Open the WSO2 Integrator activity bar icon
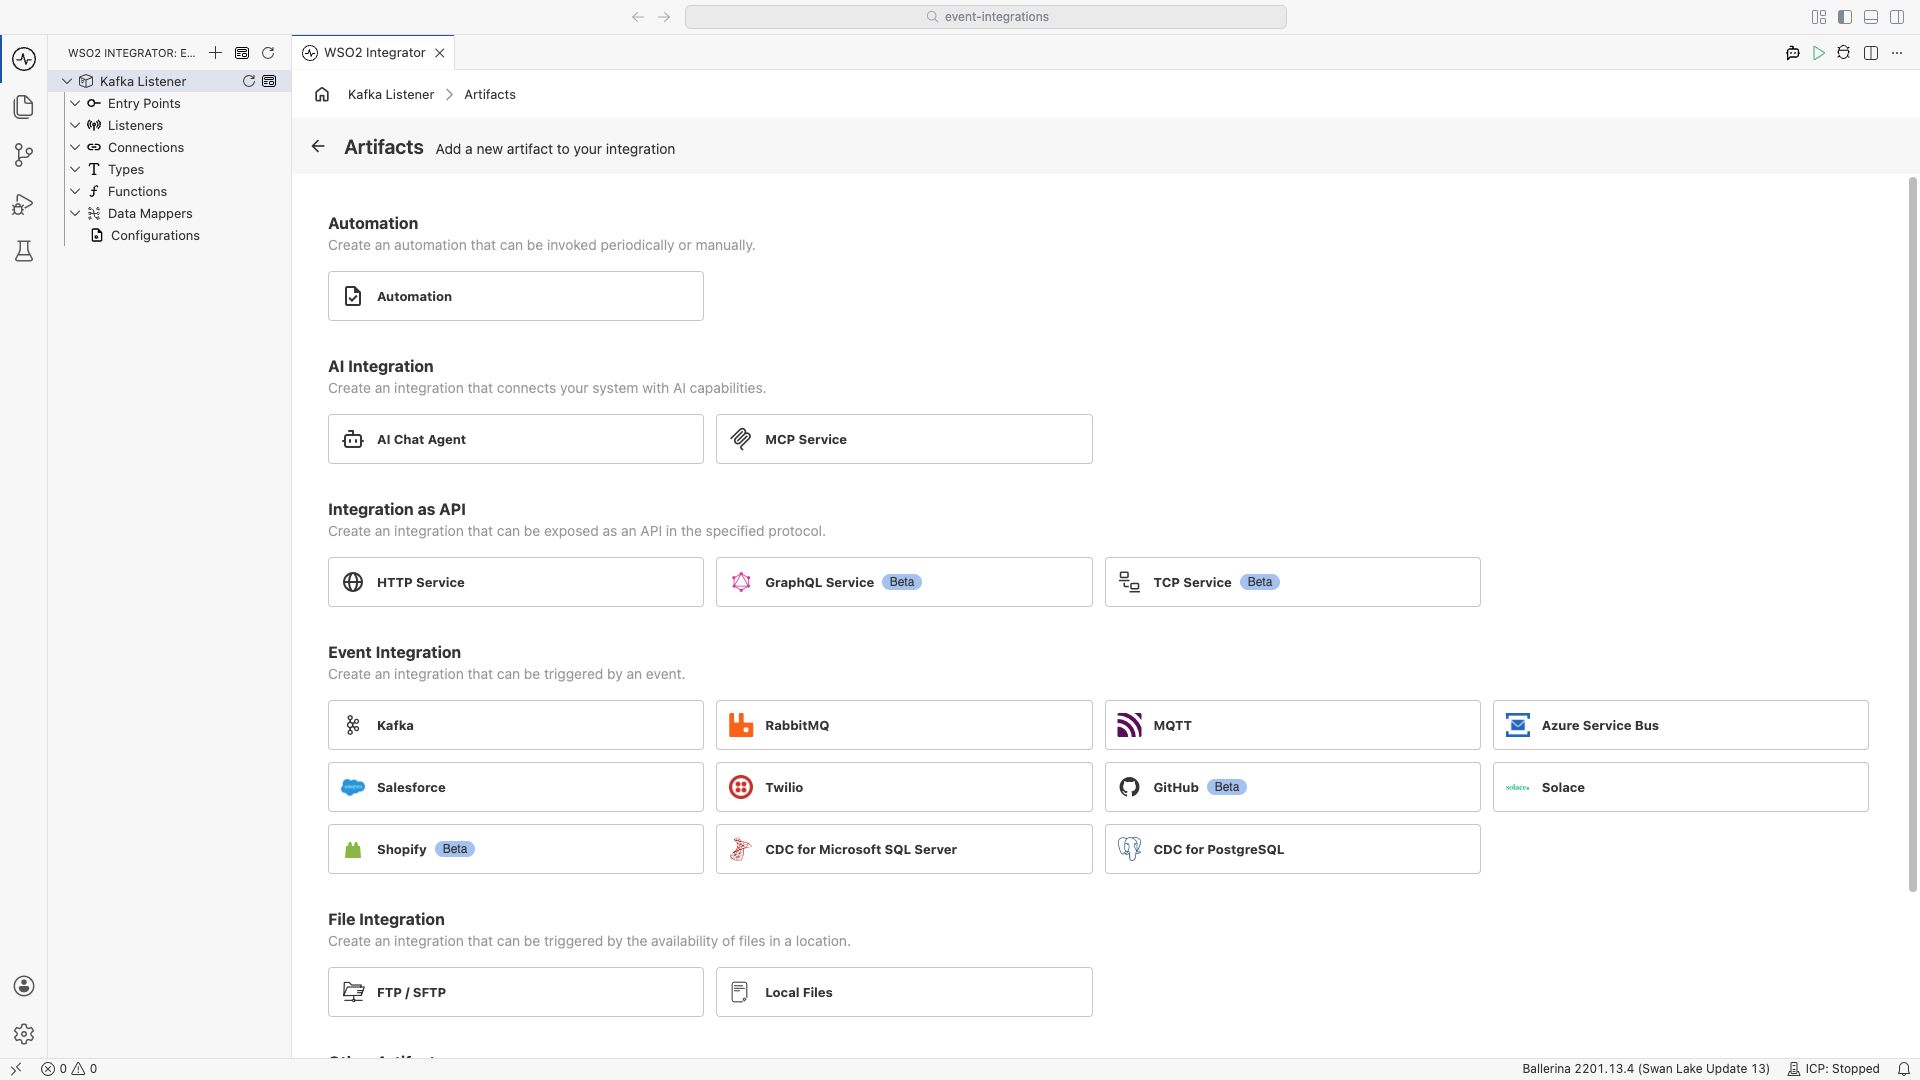 pos(24,59)
